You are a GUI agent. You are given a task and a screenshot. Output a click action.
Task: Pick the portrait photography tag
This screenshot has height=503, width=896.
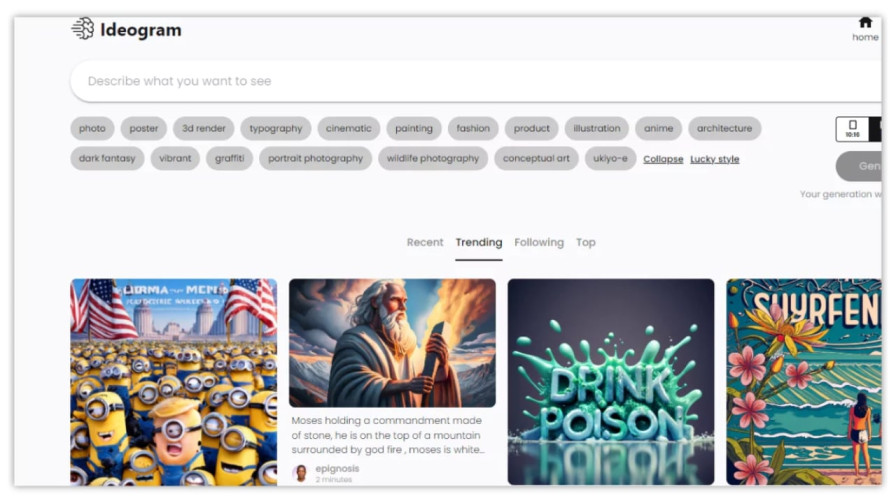tap(315, 158)
